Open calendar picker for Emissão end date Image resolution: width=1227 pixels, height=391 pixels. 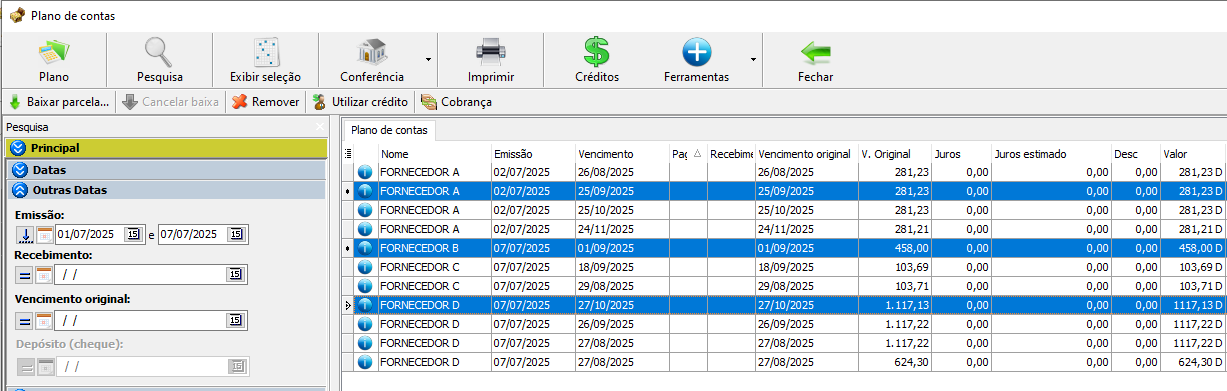(x=234, y=235)
